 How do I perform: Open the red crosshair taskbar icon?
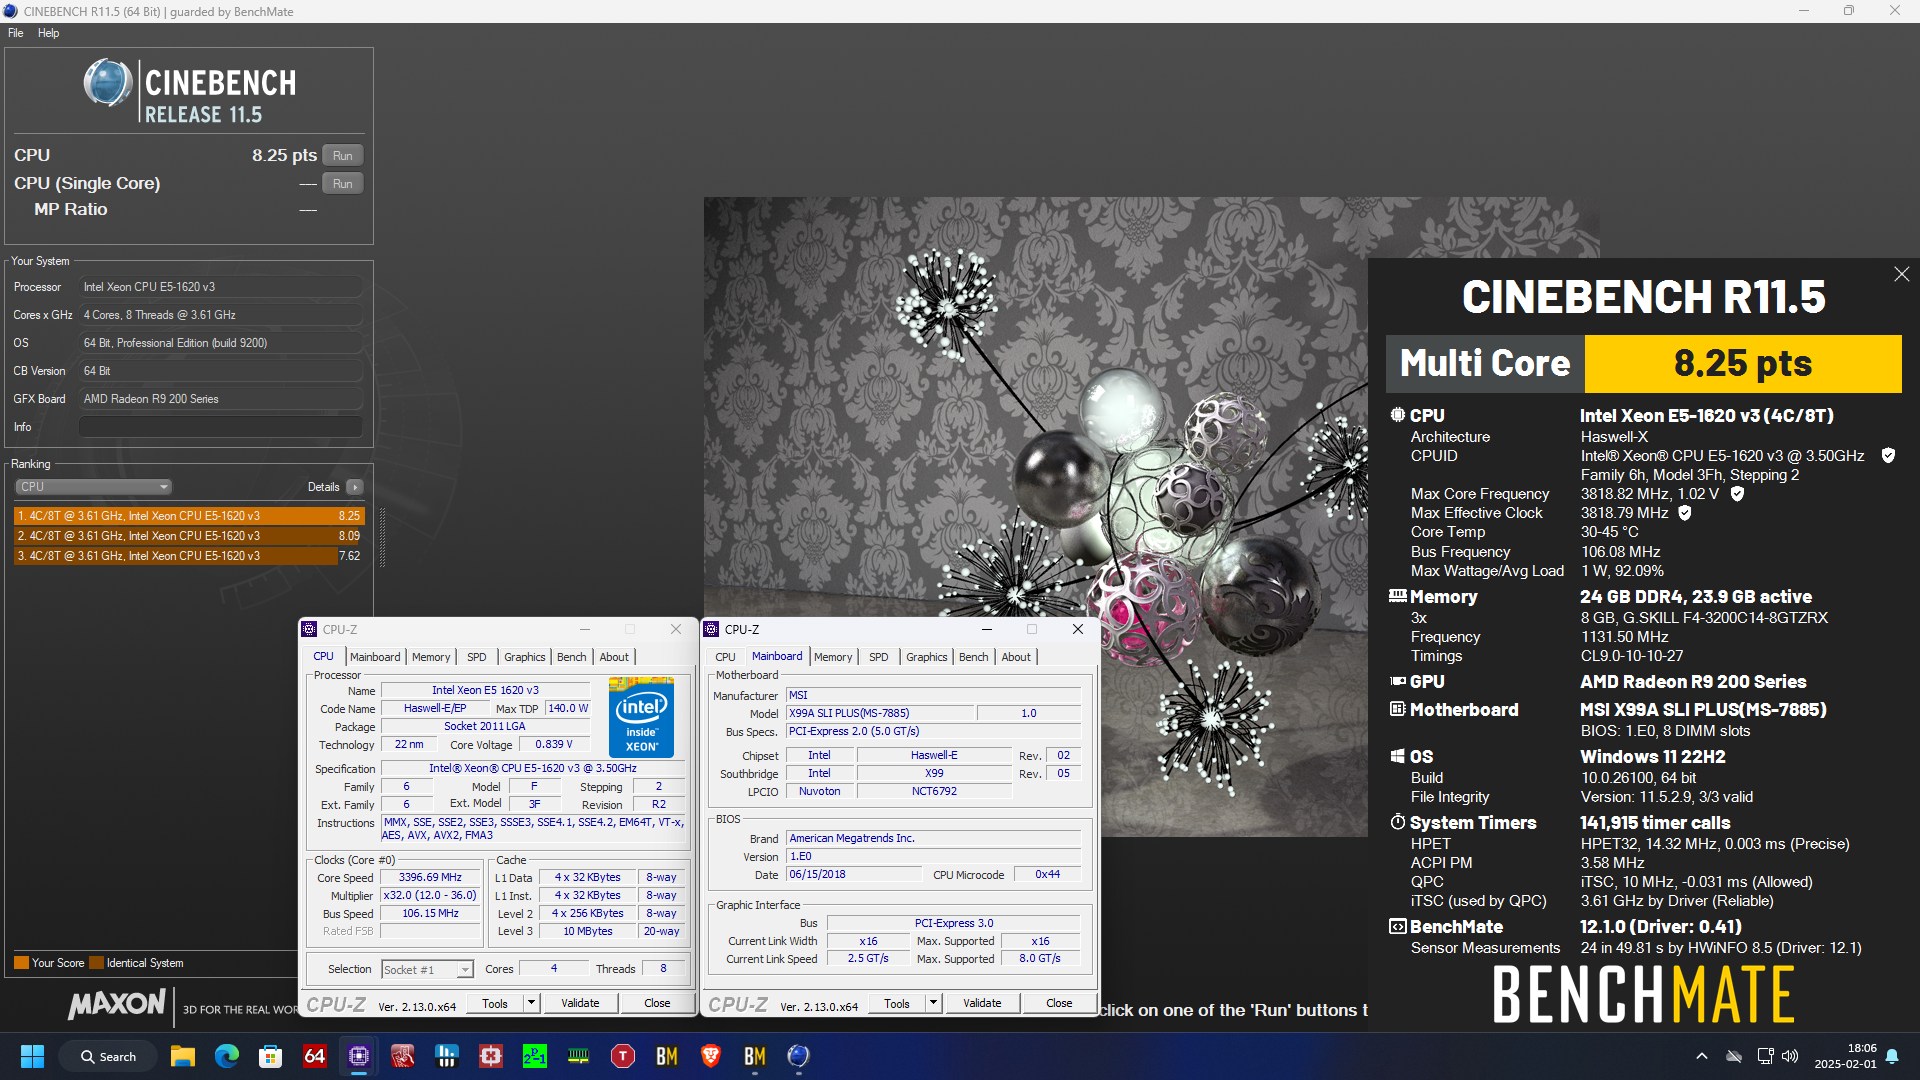[491, 1056]
